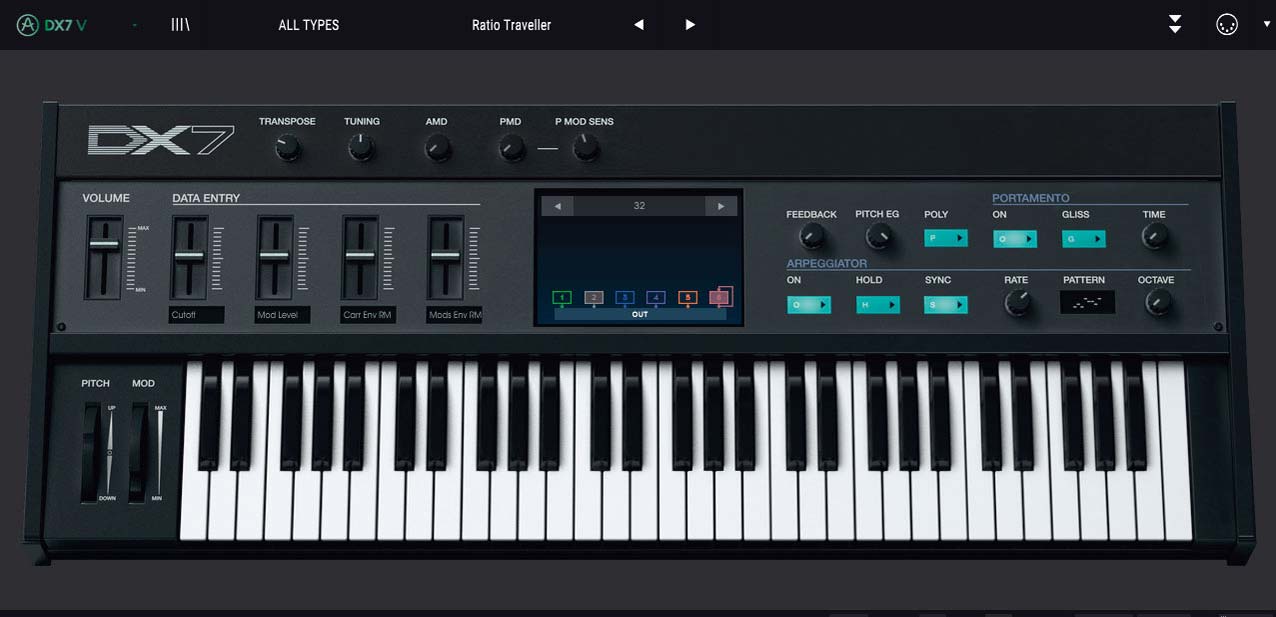1276x617 pixels.
Task: Click the PORTAMENTO section label
Action: 1031,198
